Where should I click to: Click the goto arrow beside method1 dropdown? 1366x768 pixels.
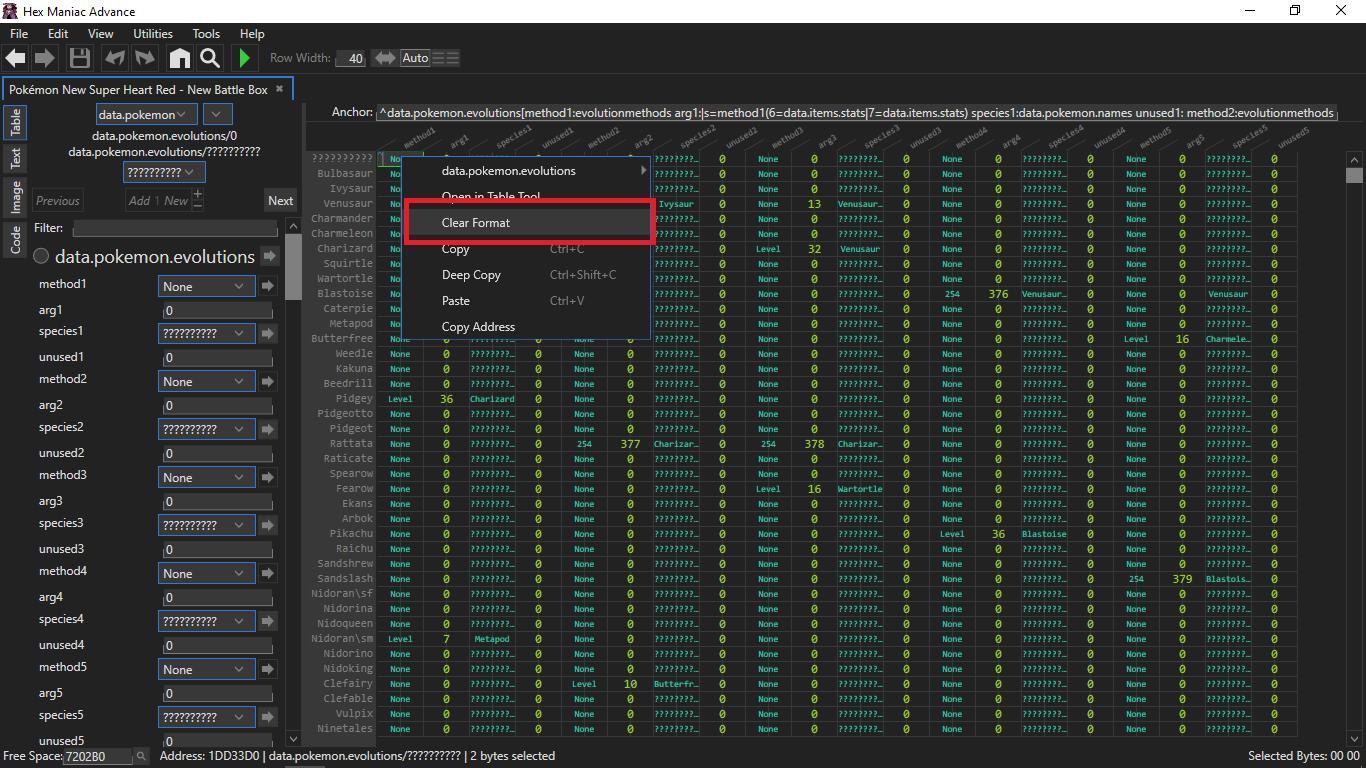pos(268,286)
